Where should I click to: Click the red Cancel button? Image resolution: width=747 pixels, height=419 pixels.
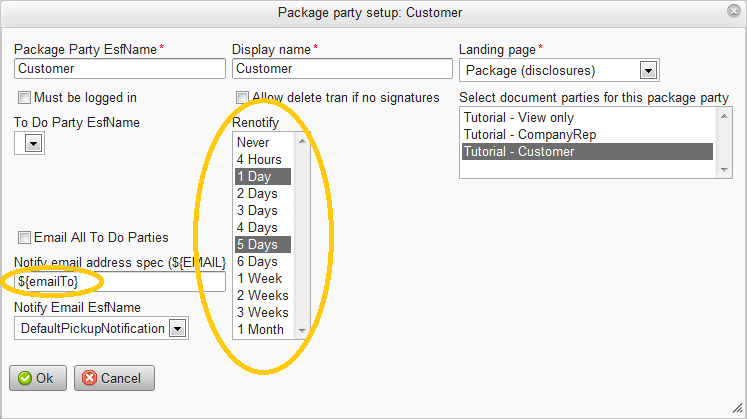tap(114, 378)
